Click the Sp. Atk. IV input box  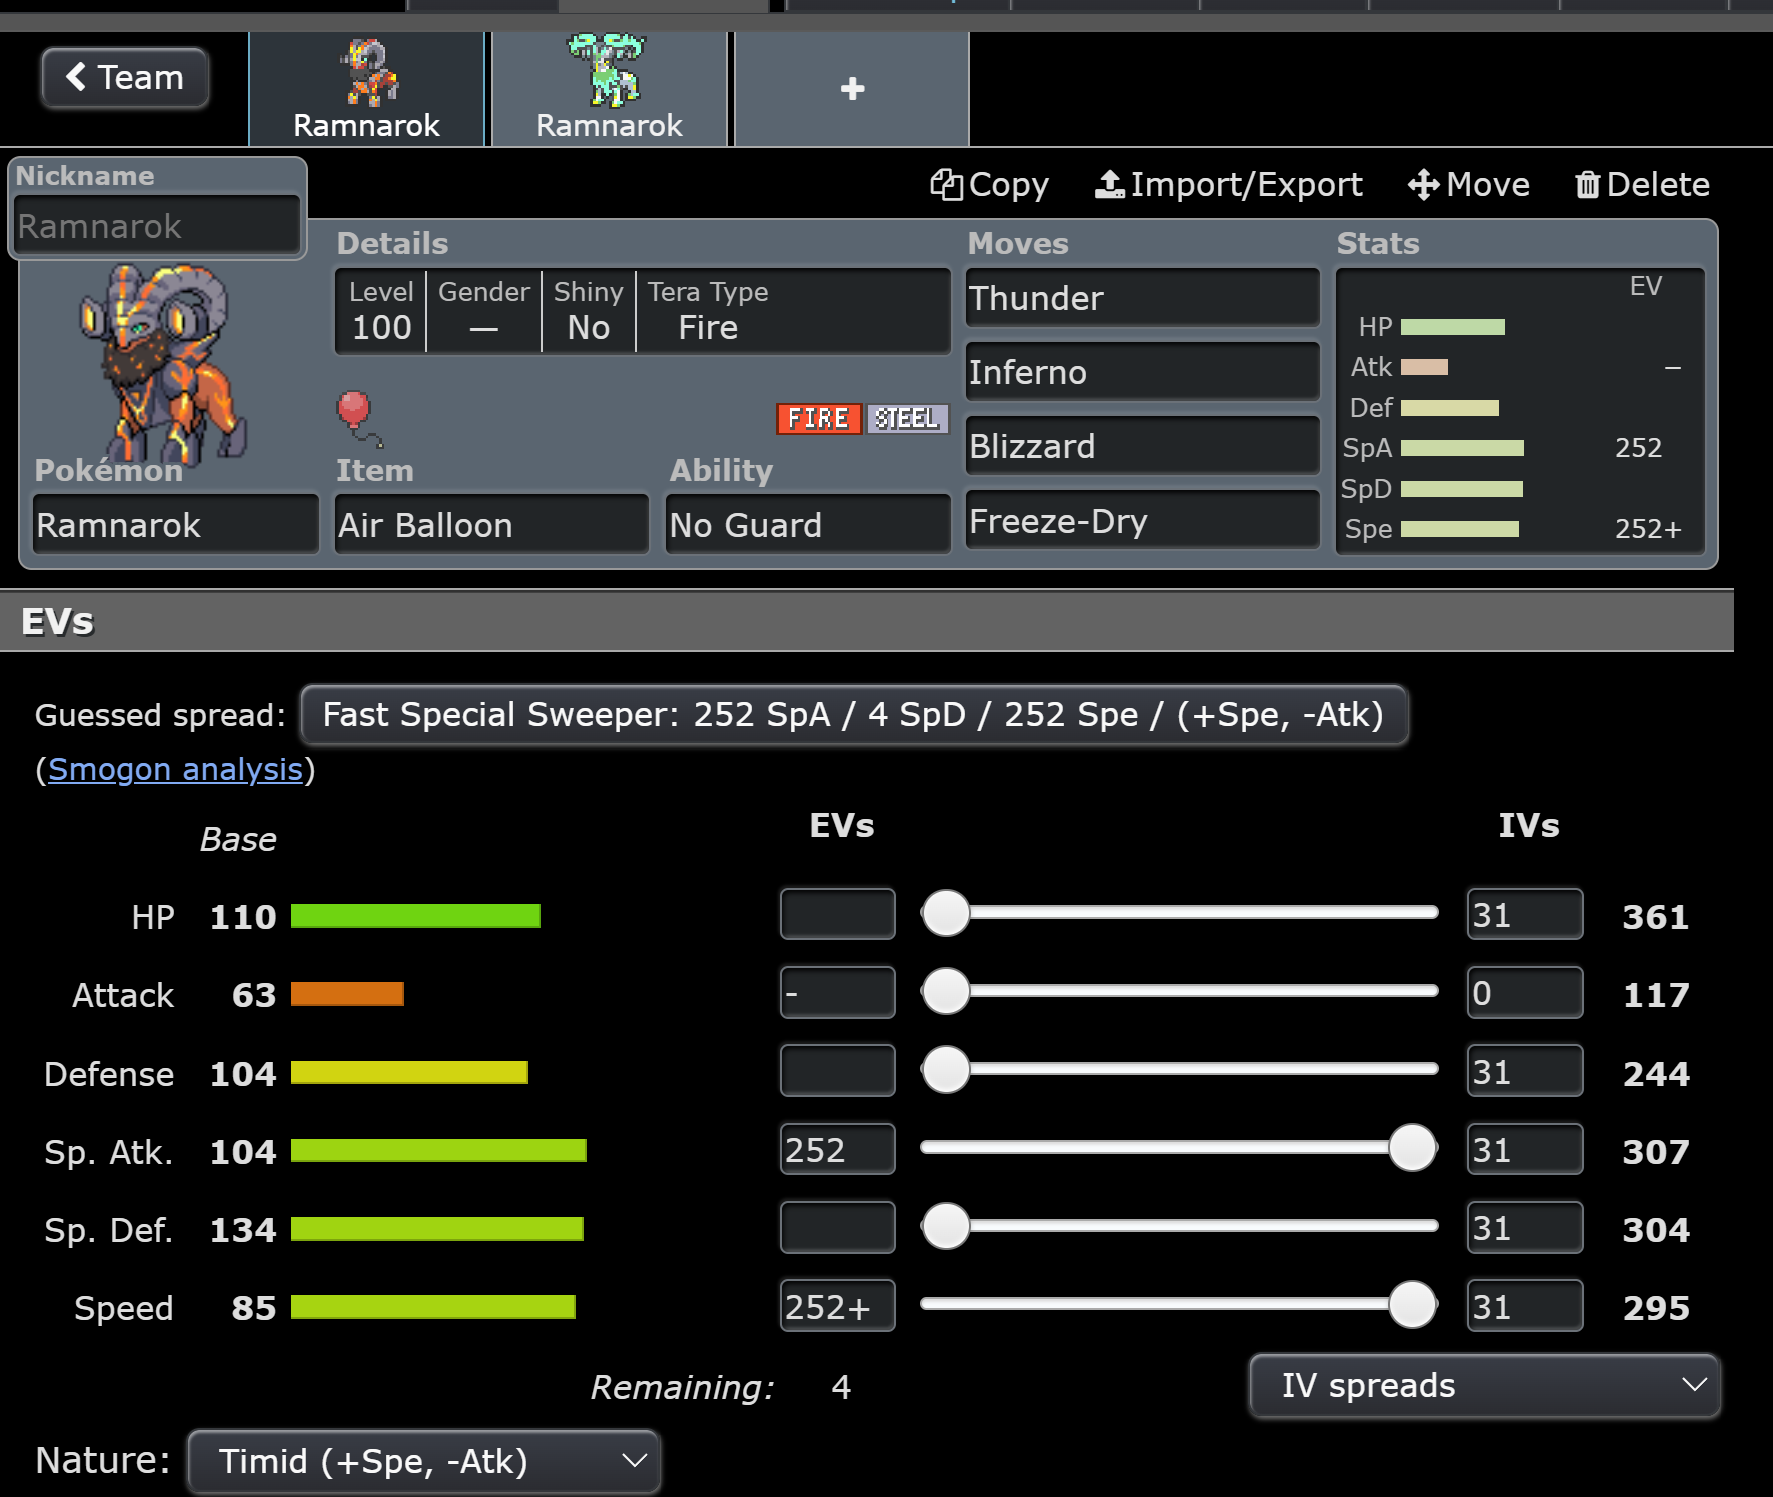pyautogui.click(x=1525, y=1149)
